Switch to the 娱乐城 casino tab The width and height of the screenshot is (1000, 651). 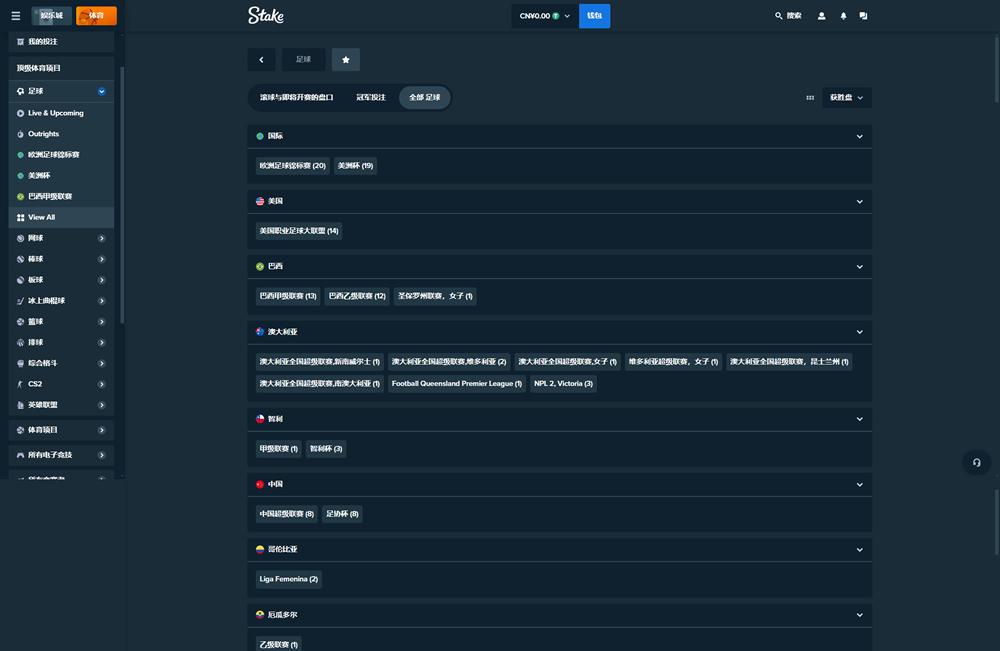coord(52,15)
